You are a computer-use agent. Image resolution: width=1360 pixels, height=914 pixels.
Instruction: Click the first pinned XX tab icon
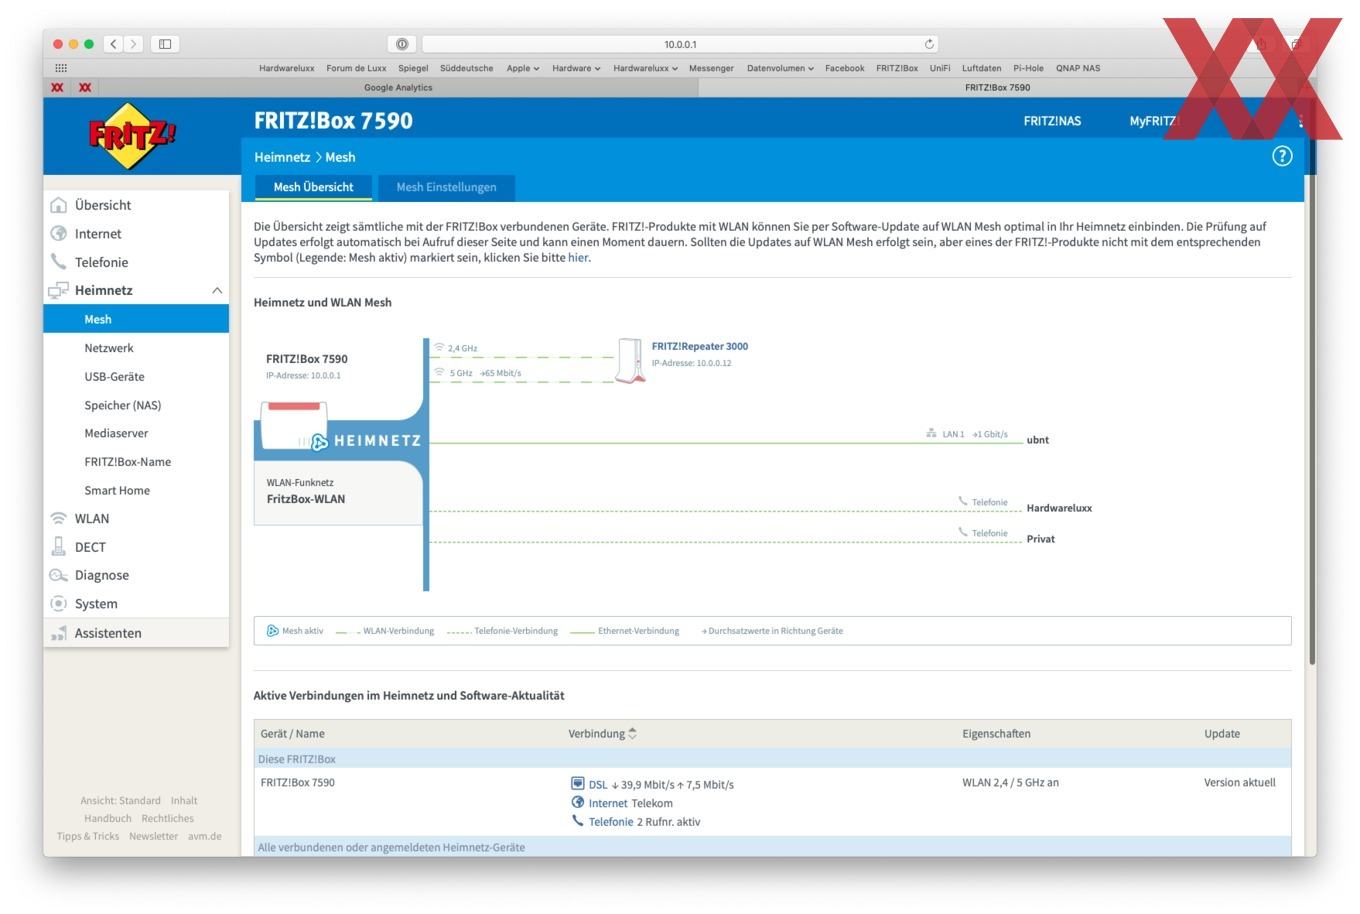[57, 88]
